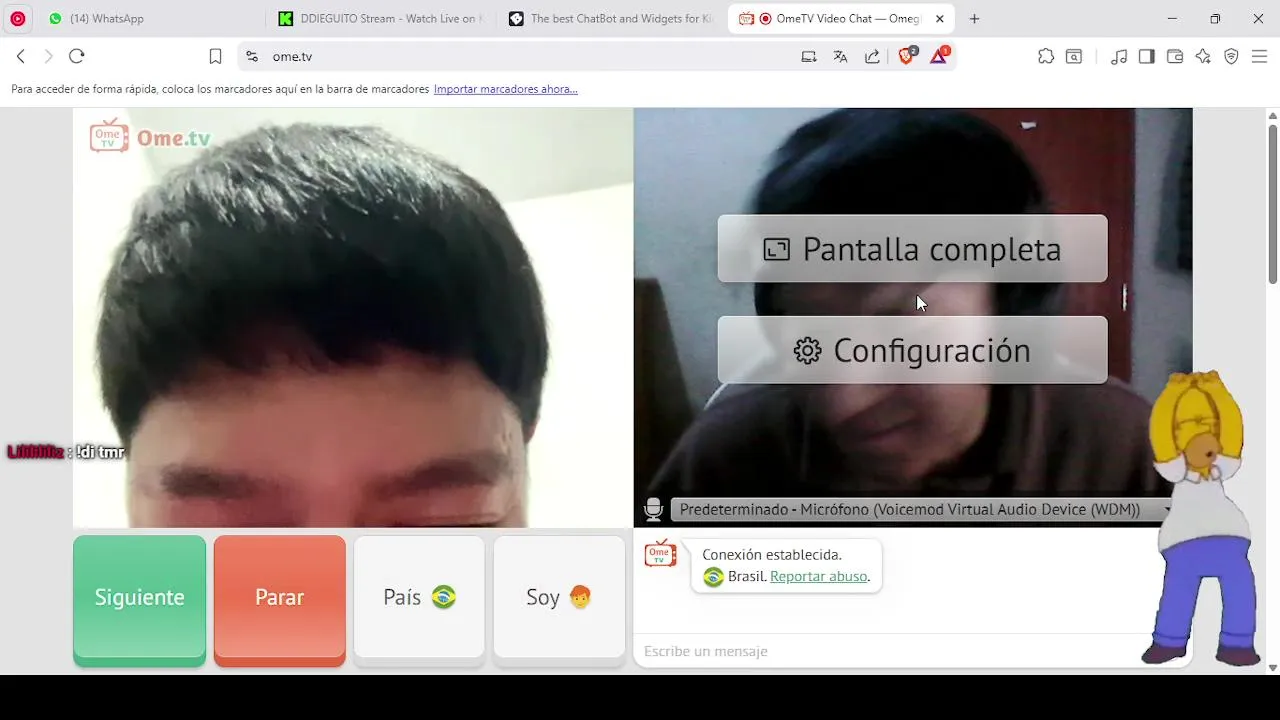
Task: Click the Importar marcadores ahora link
Action: pyautogui.click(x=505, y=89)
